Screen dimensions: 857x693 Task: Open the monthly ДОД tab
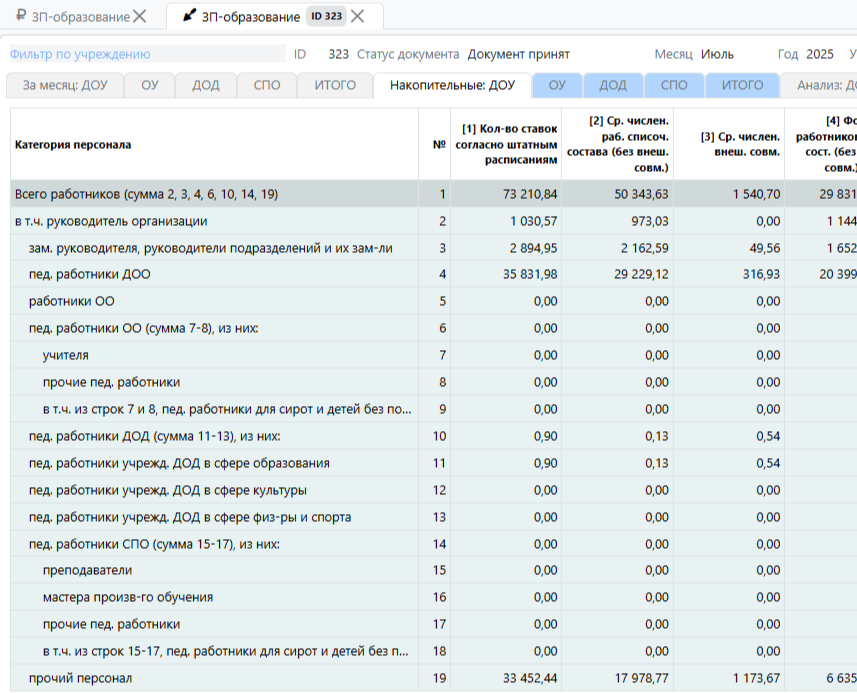tap(205, 86)
